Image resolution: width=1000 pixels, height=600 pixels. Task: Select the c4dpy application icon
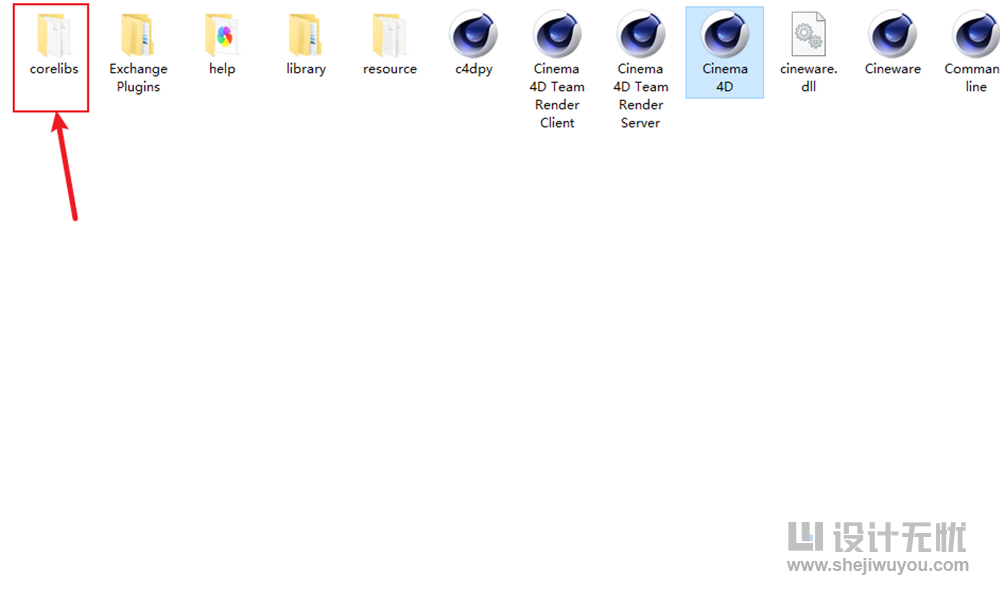coord(473,34)
